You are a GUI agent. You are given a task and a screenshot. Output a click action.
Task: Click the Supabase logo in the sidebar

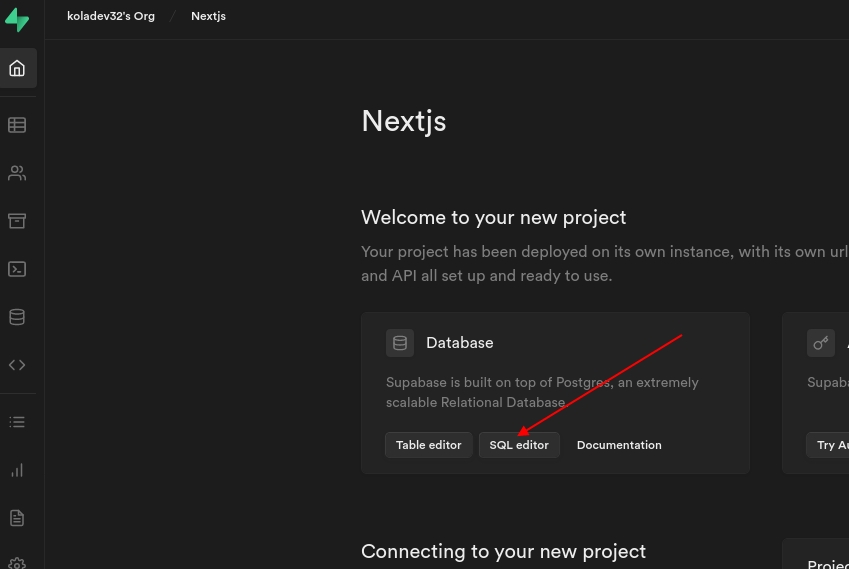pyautogui.click(x=17, y=19)
